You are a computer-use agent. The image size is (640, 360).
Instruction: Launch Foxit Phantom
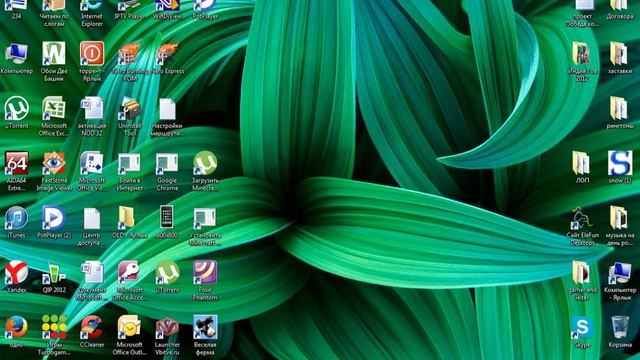point(205,281)
